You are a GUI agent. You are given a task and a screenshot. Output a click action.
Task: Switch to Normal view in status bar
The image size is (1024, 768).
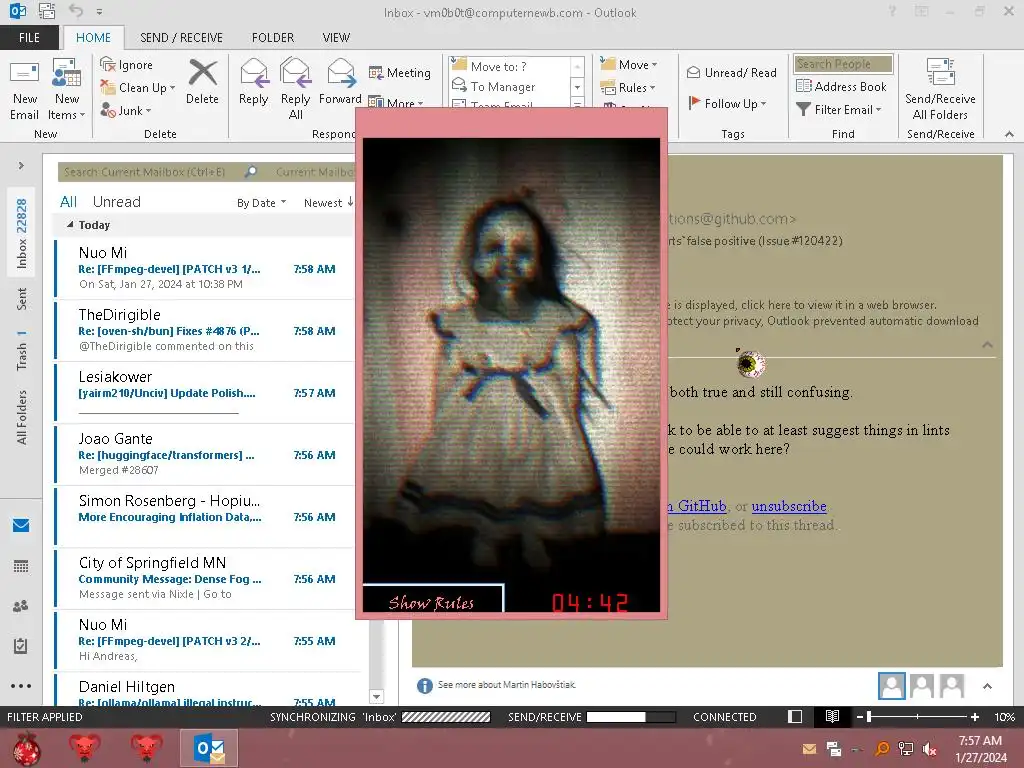click(x=795, y=716)
